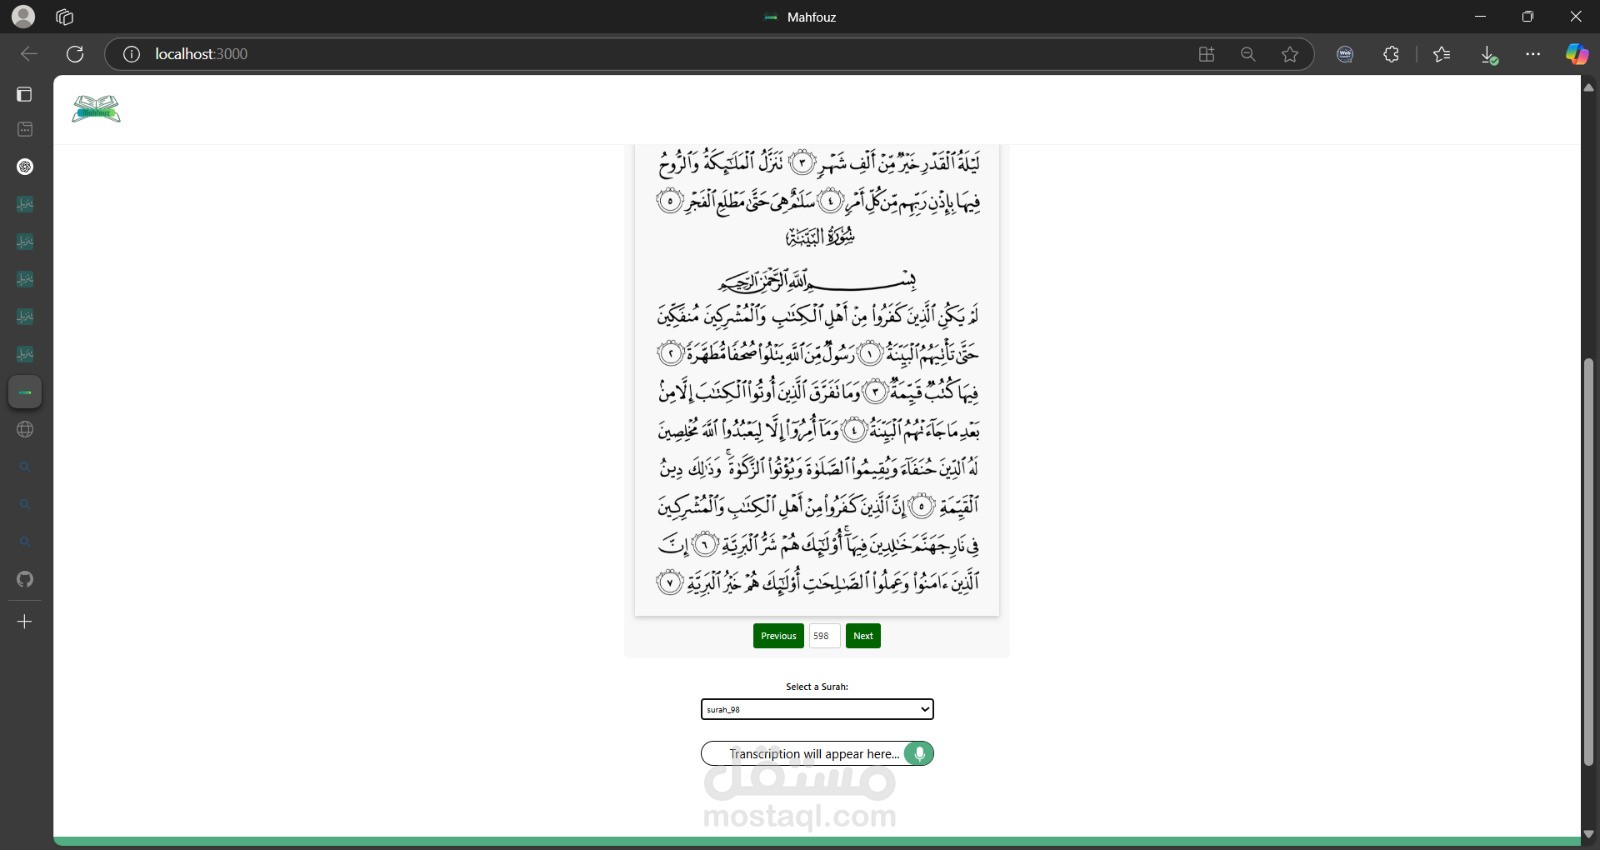The width and height of the screenshot is (1600, 850).
Task: Switch to the ChatGPT tab
Action: pyautogui.click(x=25, y=167)
